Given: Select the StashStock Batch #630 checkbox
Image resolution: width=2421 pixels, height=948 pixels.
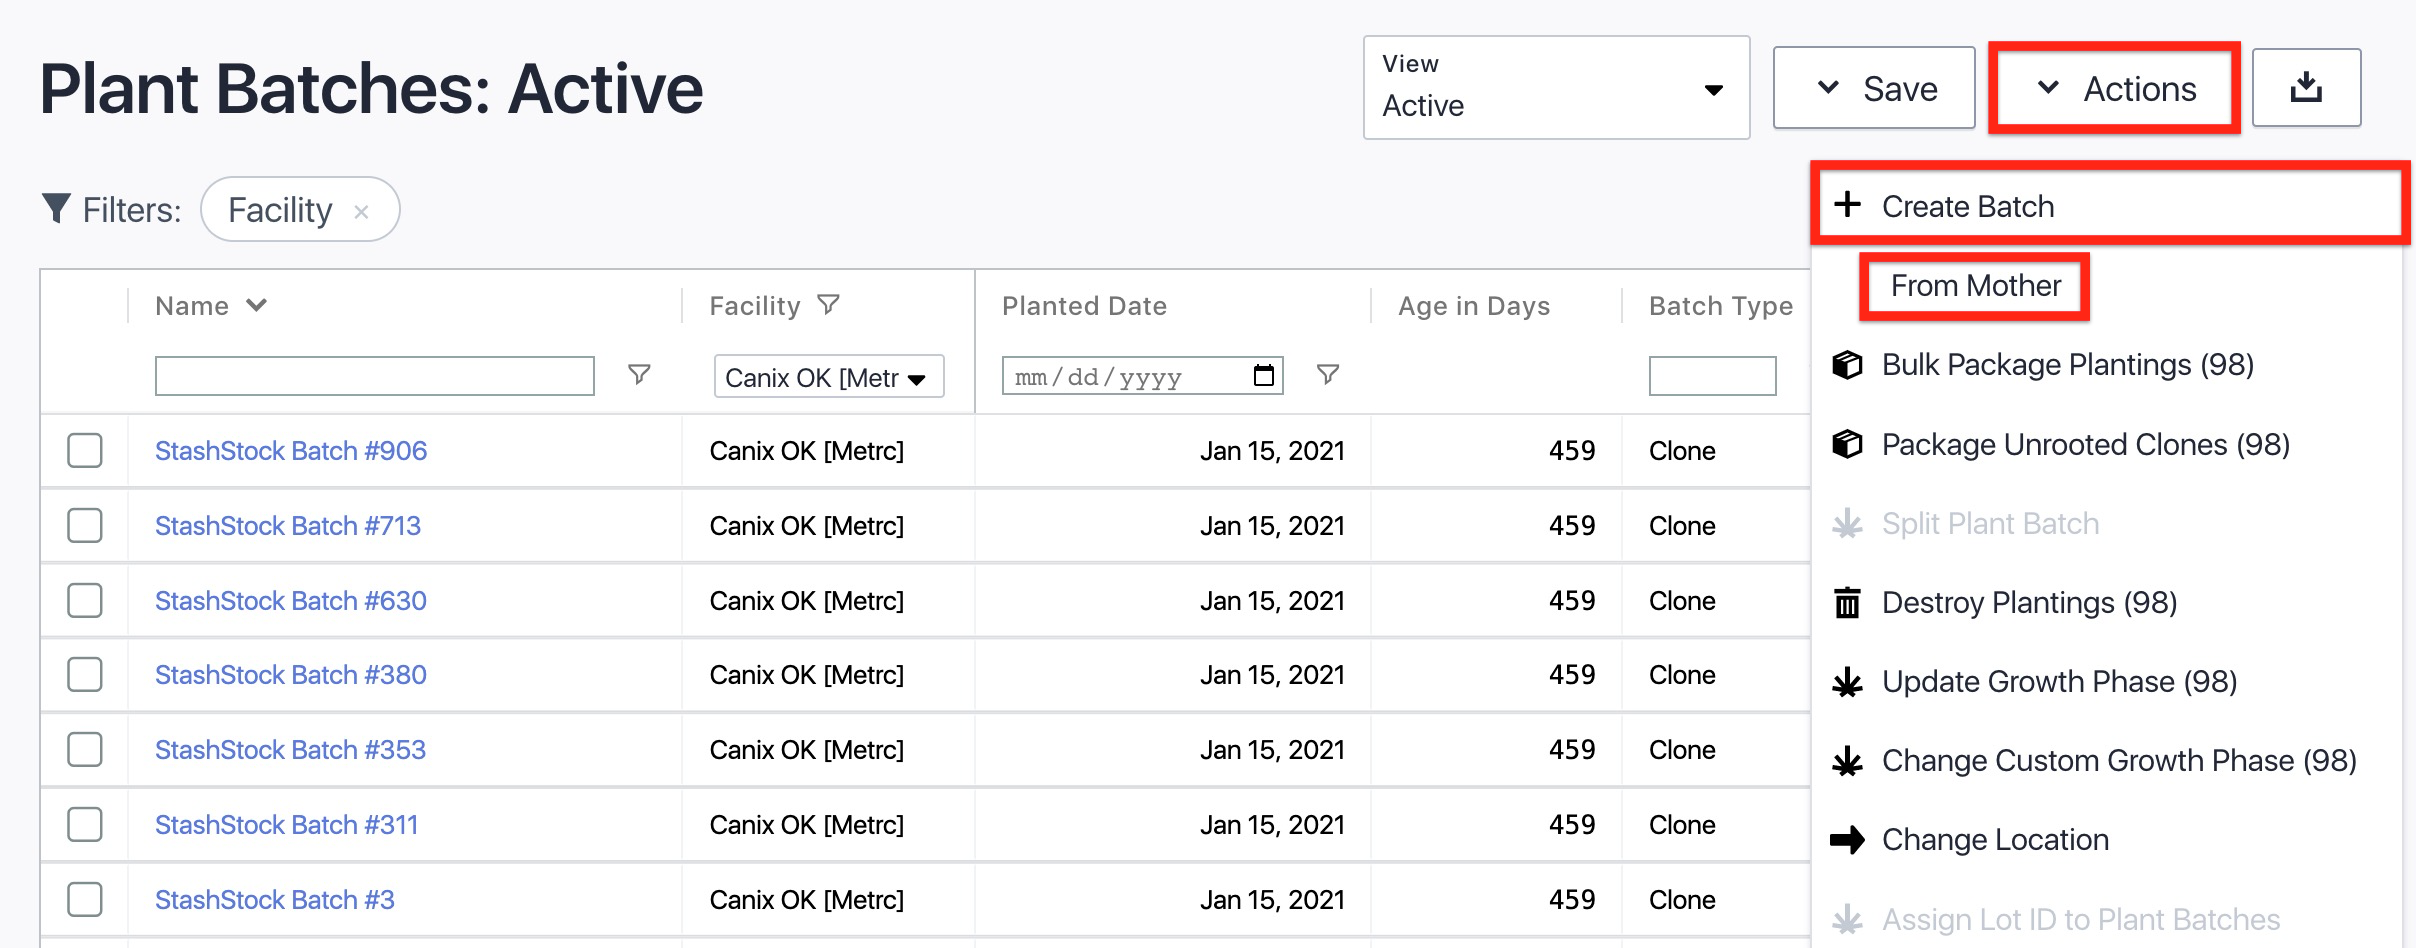Looking at the screenshot, I should pyautogui.click(x=85, y=601).
